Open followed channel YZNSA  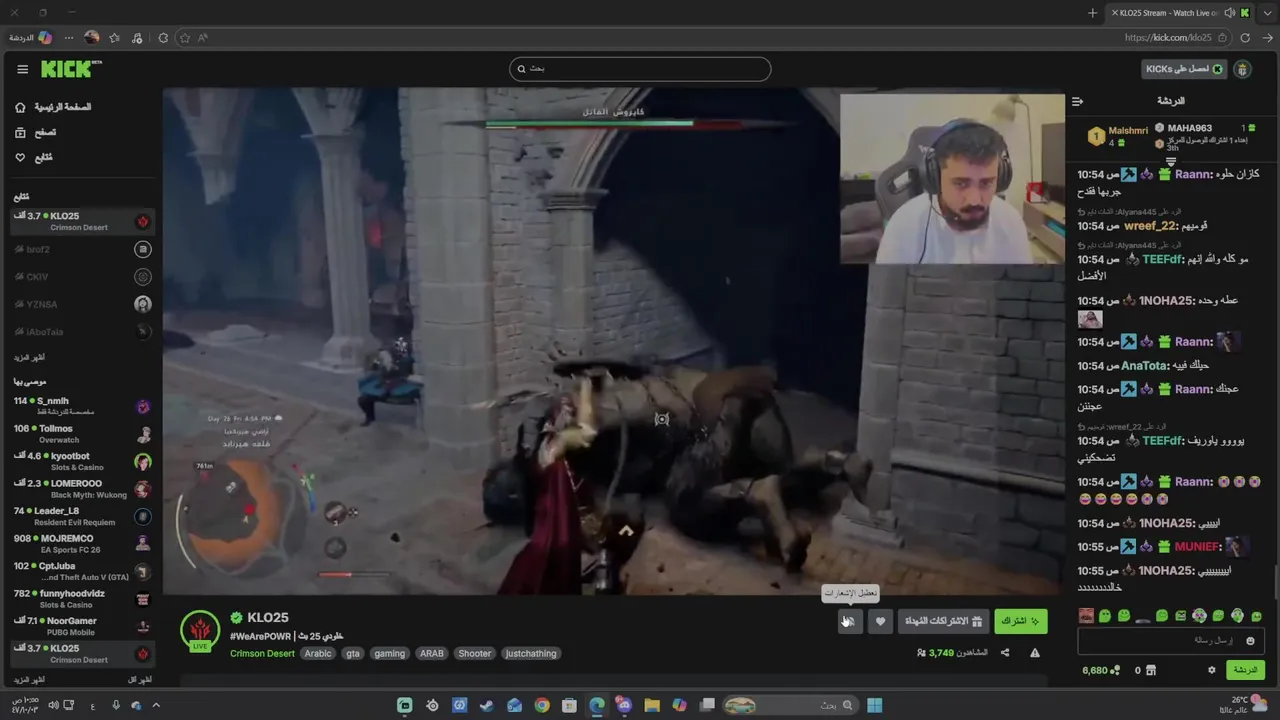click(83, 304)
